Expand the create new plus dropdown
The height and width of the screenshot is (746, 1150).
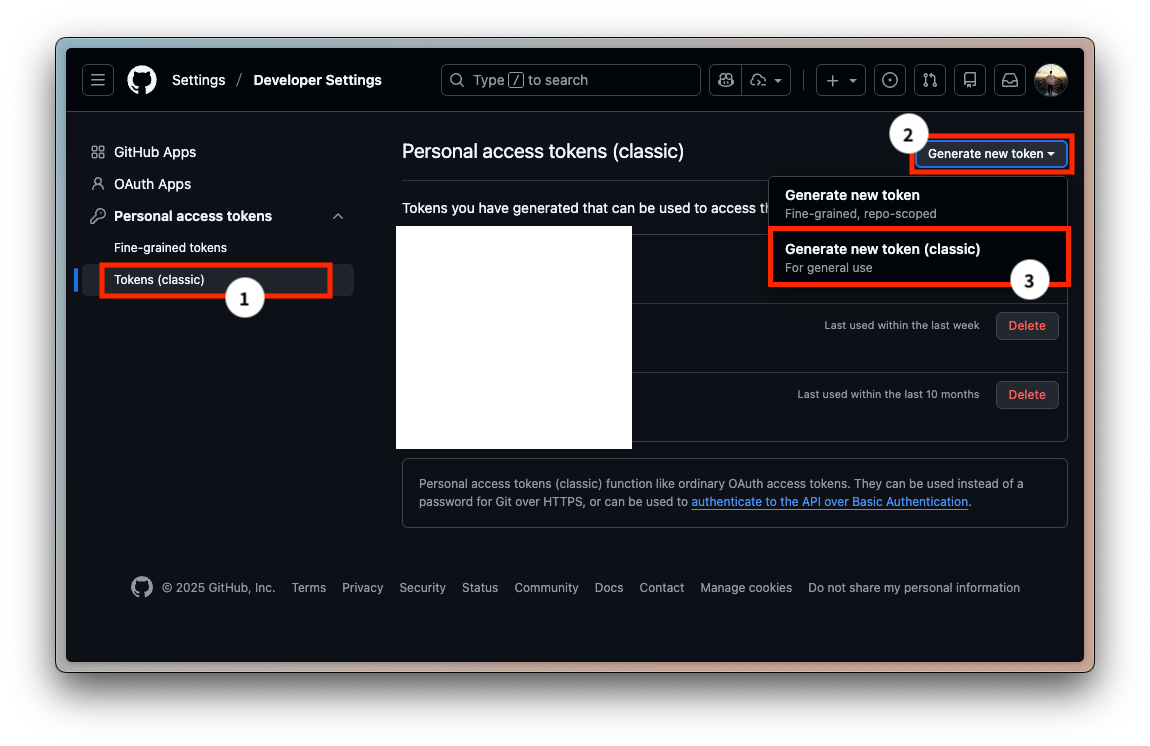click(x=841, y=80)
